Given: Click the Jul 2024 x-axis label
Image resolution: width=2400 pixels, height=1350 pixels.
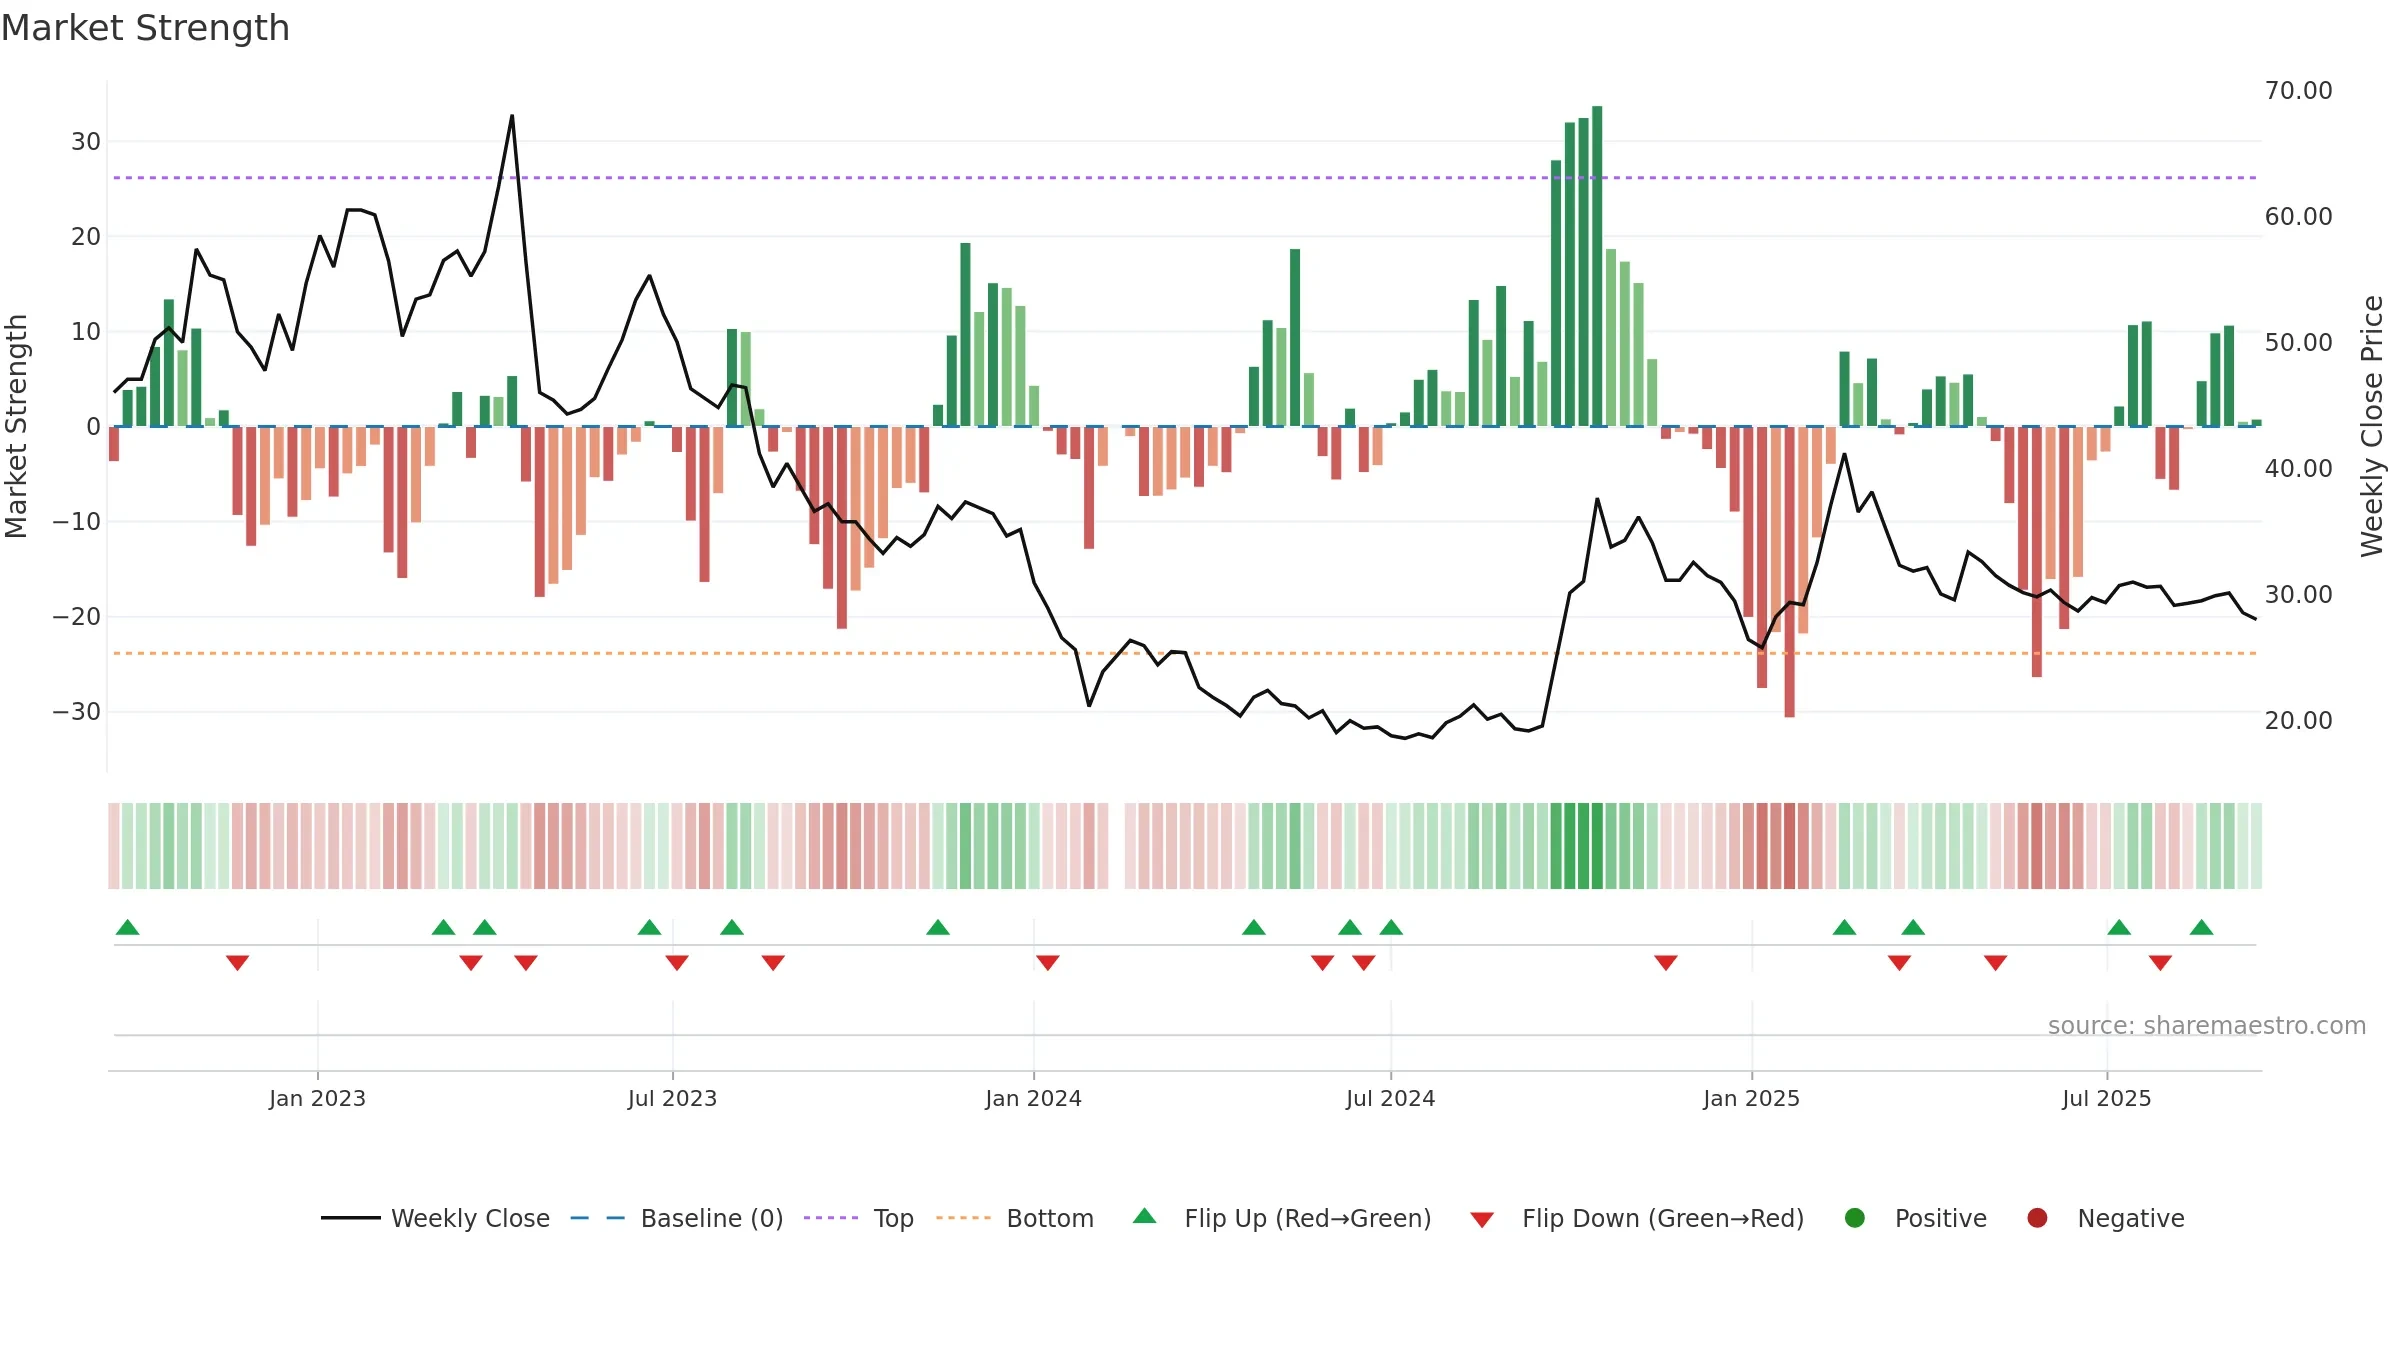Looking at the screenshot, I should tap(1390, 1098).
